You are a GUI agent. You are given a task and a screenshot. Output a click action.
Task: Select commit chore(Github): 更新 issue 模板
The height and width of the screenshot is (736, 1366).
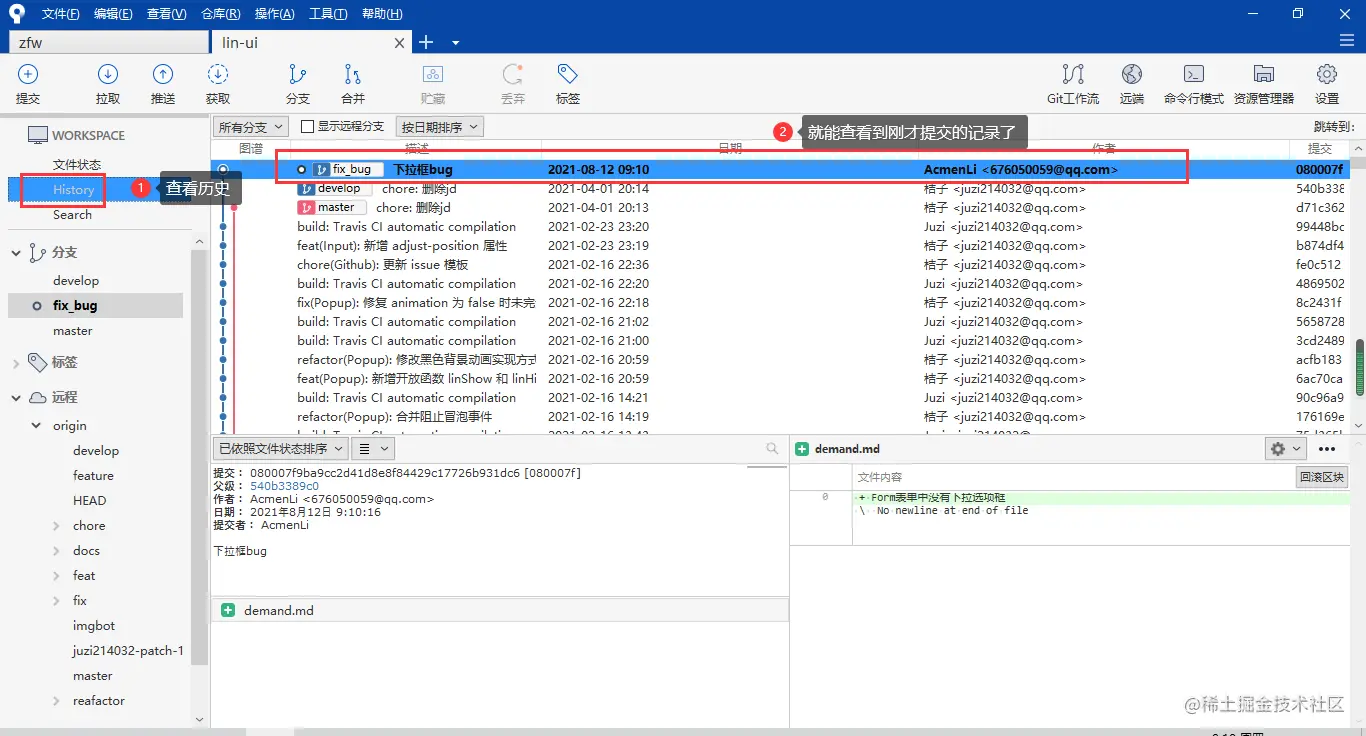[780, 265]
